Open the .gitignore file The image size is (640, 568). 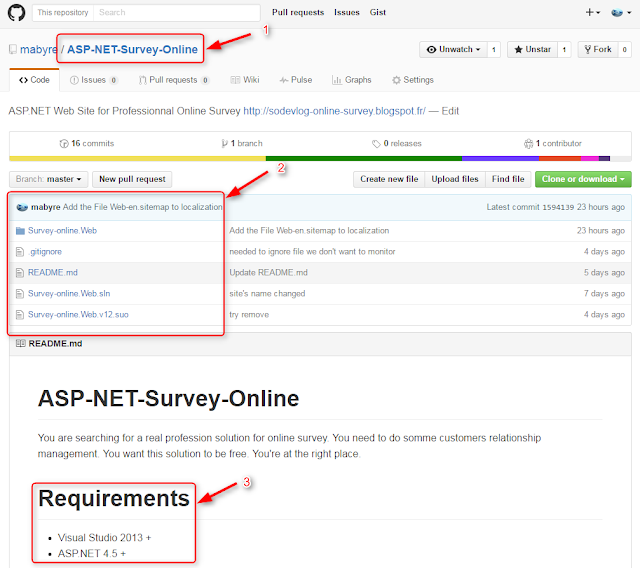(x=45, y=252)
